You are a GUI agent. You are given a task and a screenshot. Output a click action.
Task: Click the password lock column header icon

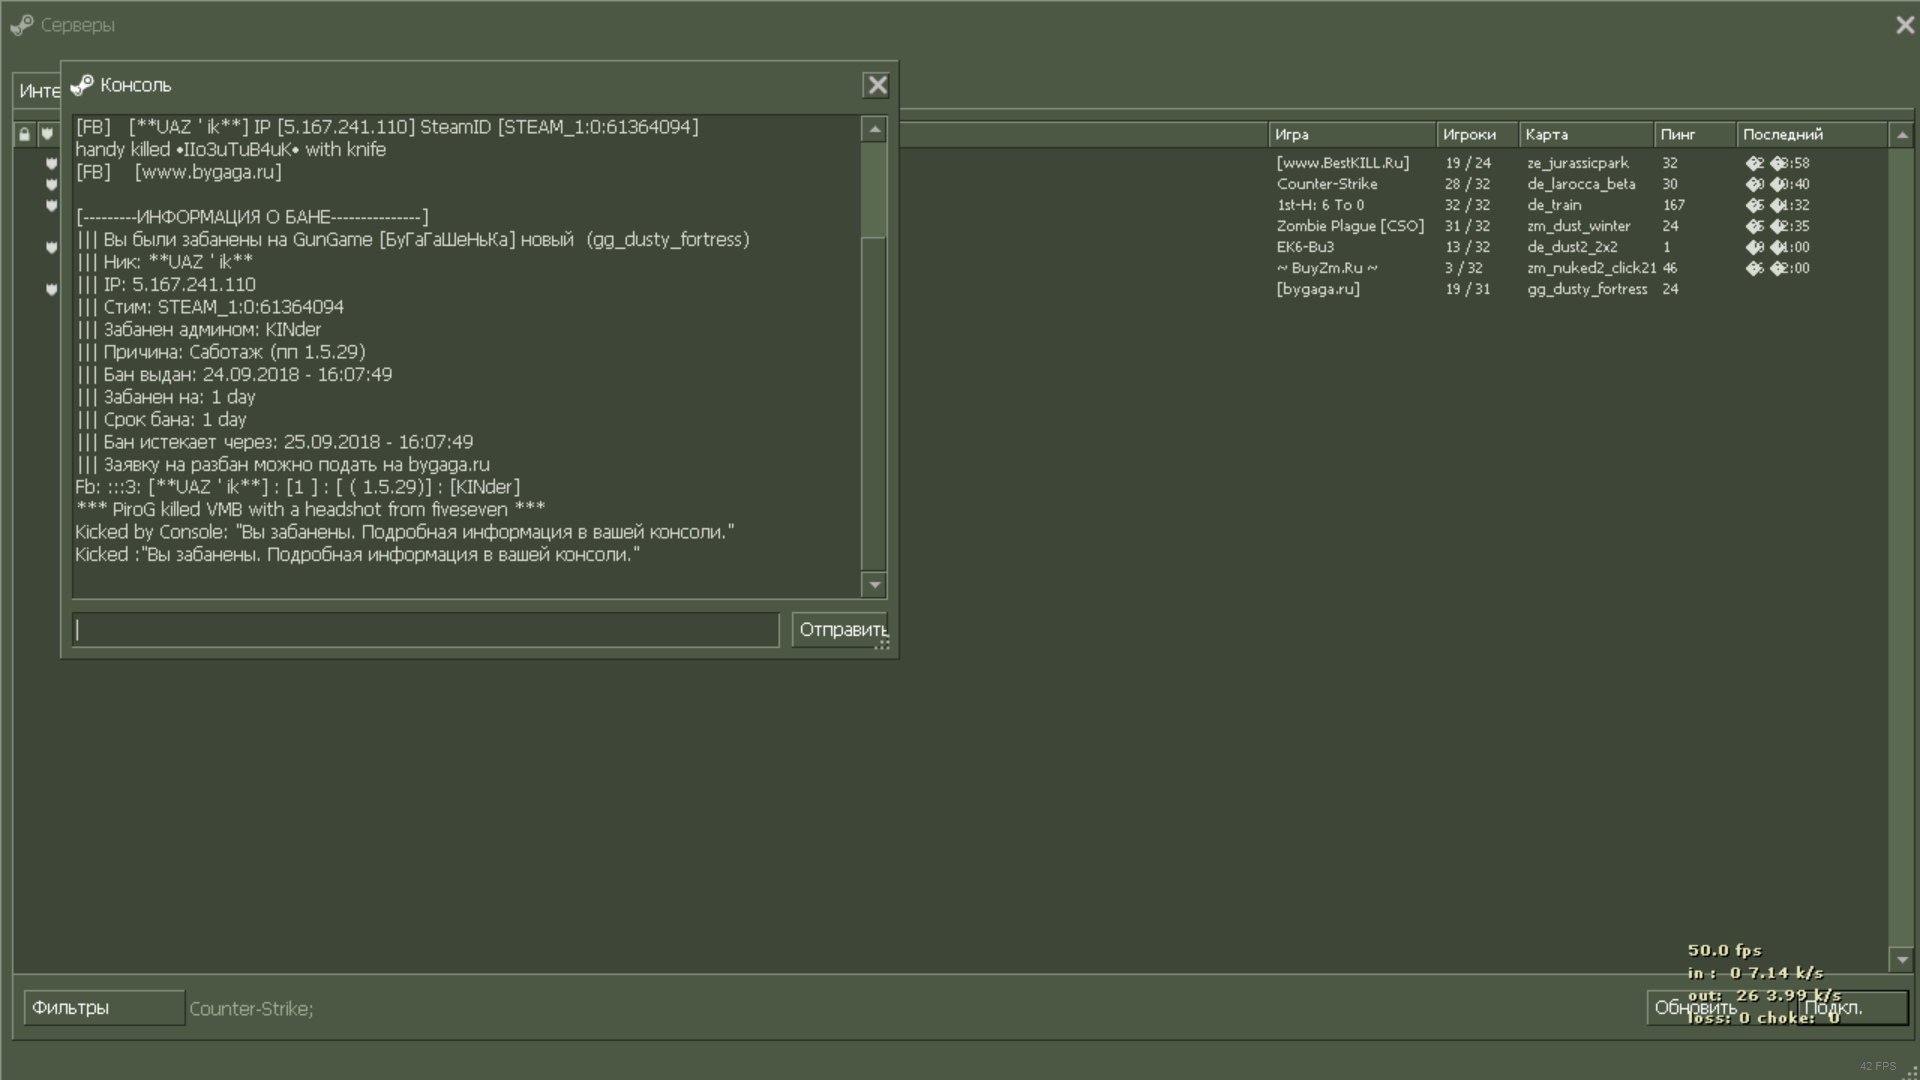[x=25, y=134]
